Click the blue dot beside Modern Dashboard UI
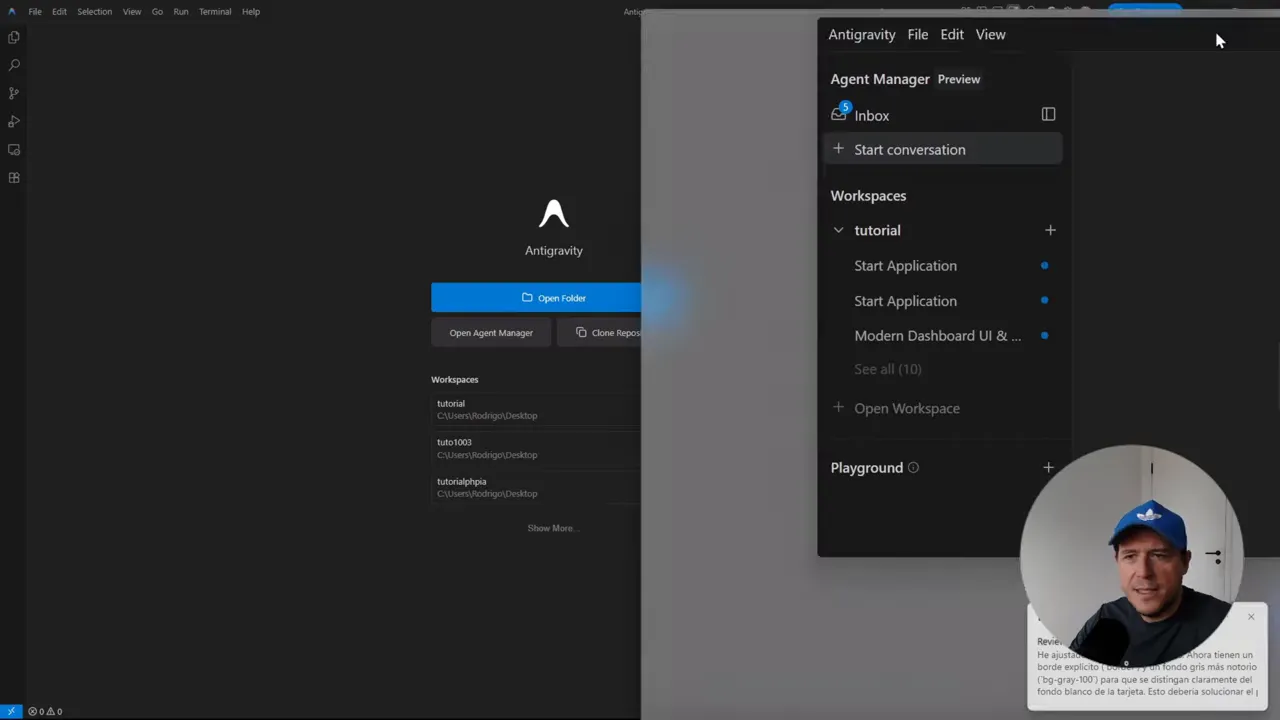The width and height of the screenshot is (1280, 720). 1044,335
